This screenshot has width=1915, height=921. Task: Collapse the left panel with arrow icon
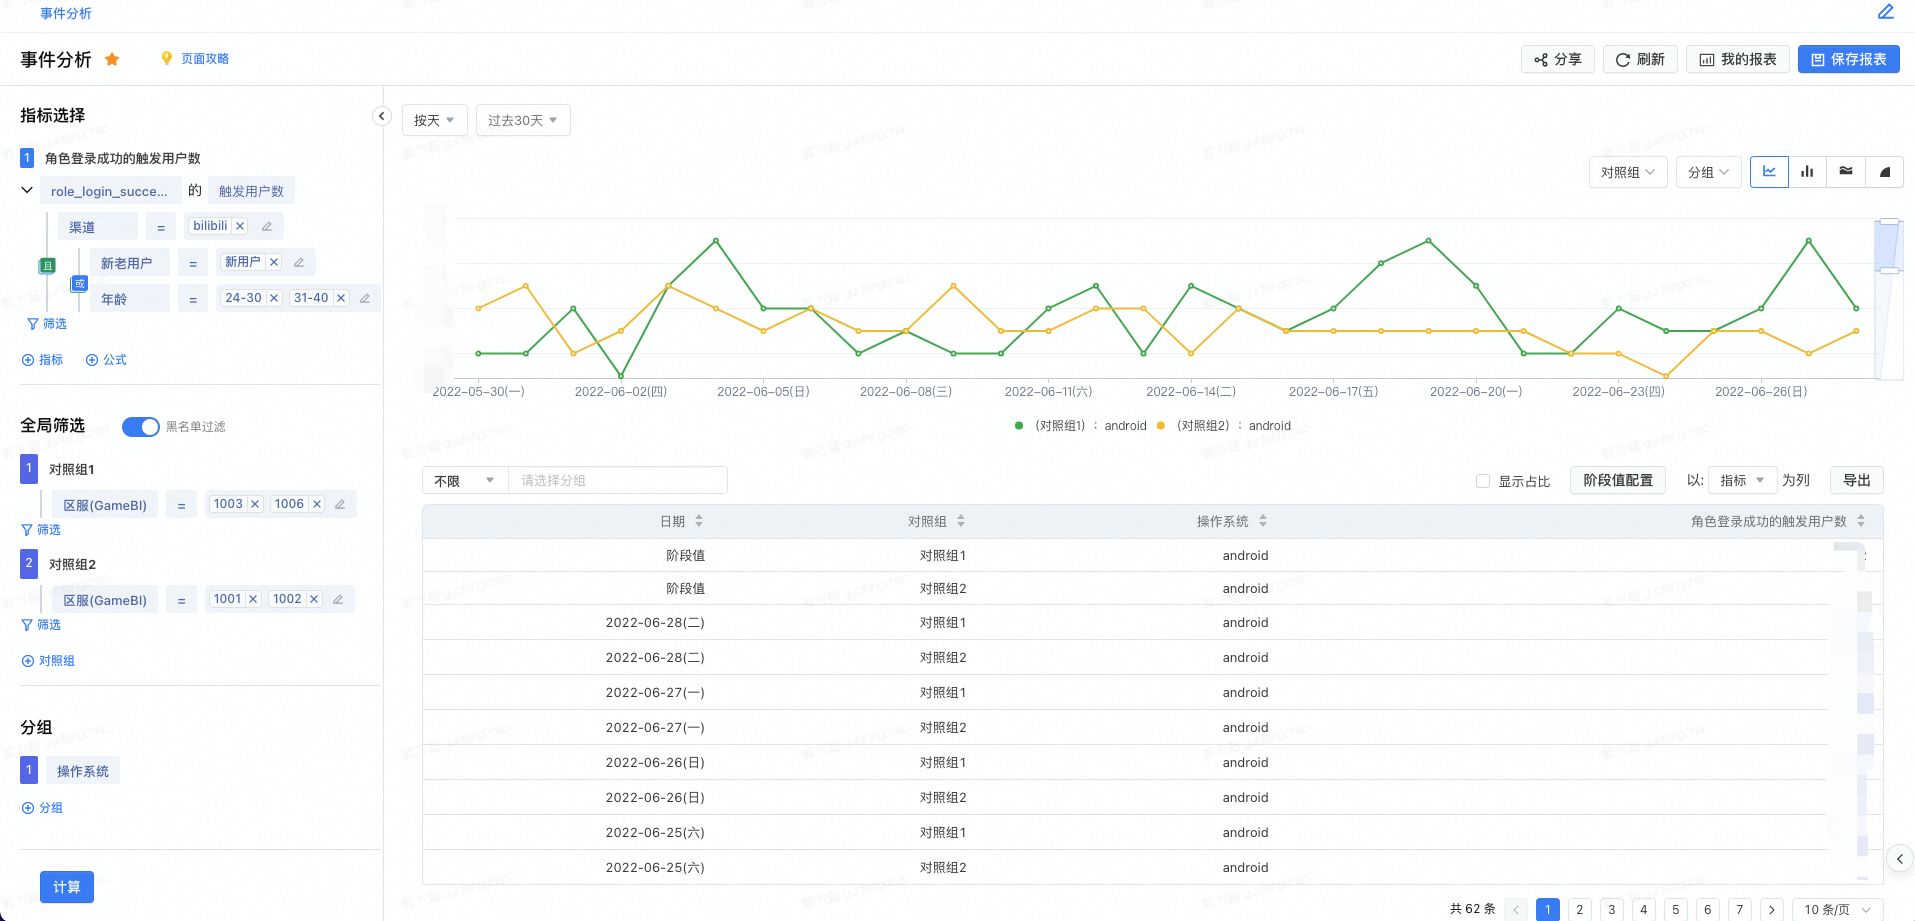coord(381,116)
